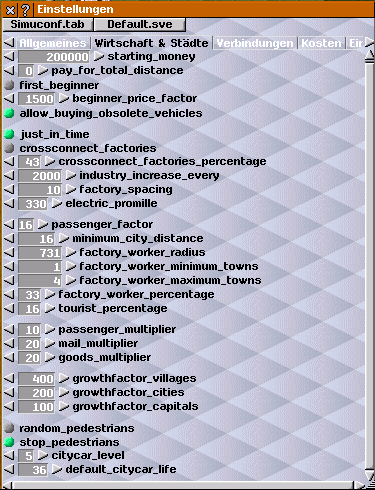Image resolution: width=375 pixels, height=490 pixels.
Task: Decrease passenger_factor with left arrow
Action: coord(9,225)
